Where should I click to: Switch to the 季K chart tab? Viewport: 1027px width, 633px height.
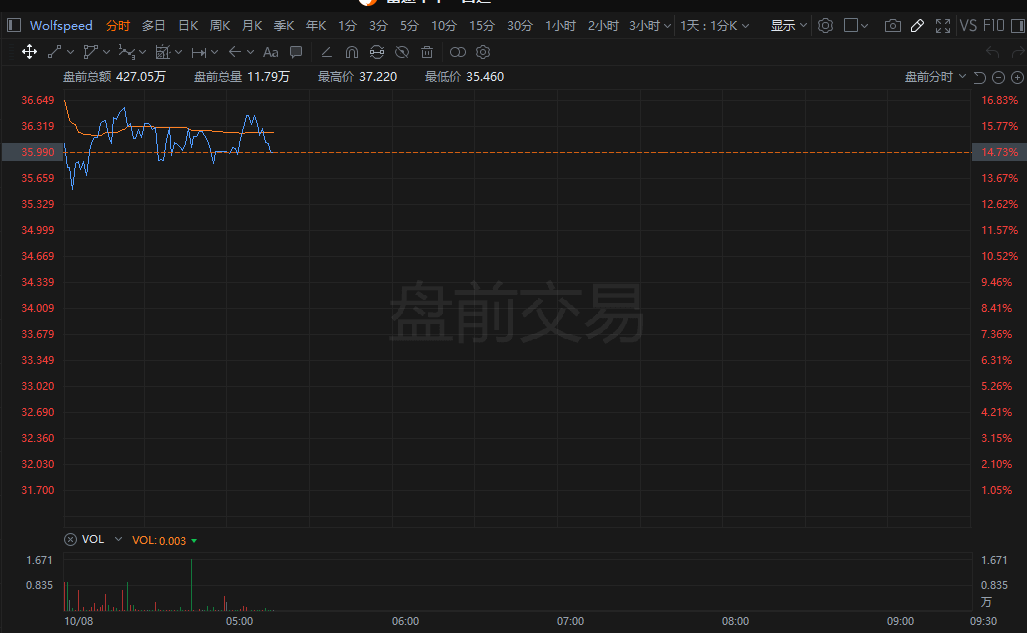pos(284,26)
